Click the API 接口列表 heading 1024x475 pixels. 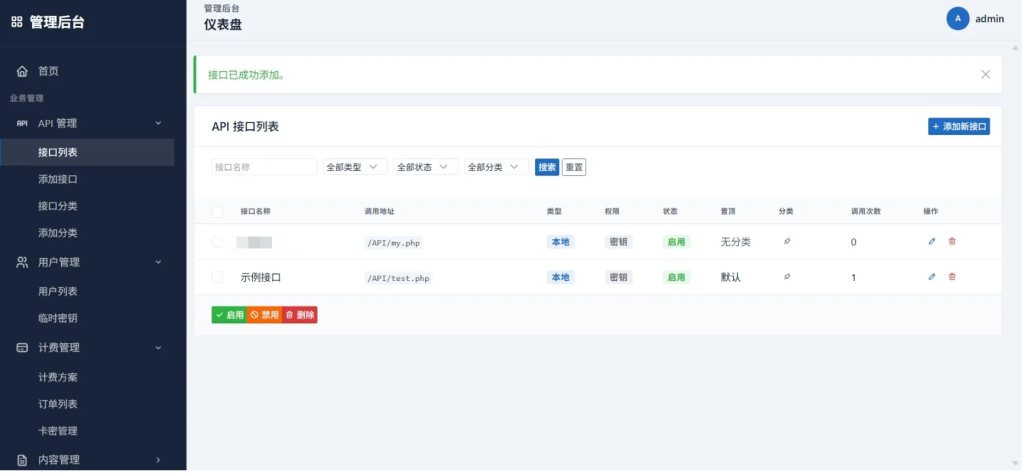[x=245, y=127]
